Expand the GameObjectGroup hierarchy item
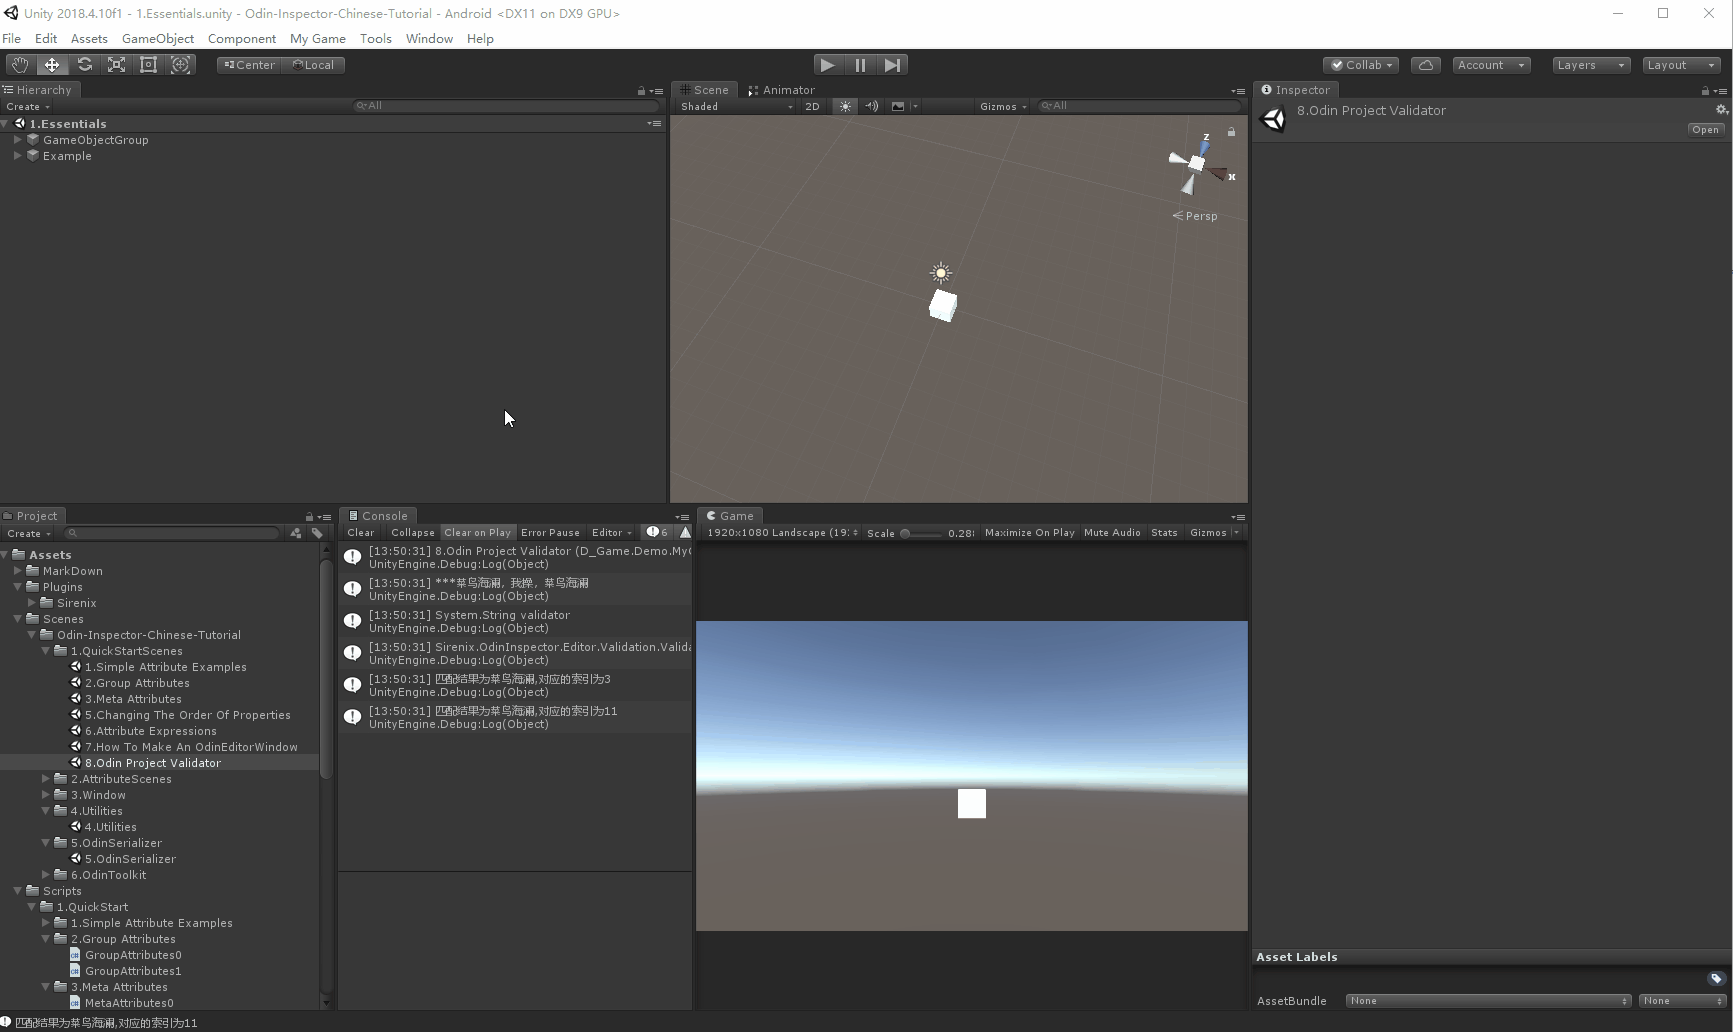 [x=18, y=140]
